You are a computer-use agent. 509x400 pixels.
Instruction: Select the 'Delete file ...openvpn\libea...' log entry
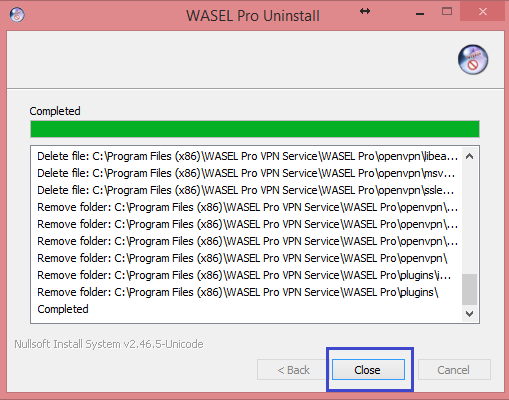tap(247, 156)
